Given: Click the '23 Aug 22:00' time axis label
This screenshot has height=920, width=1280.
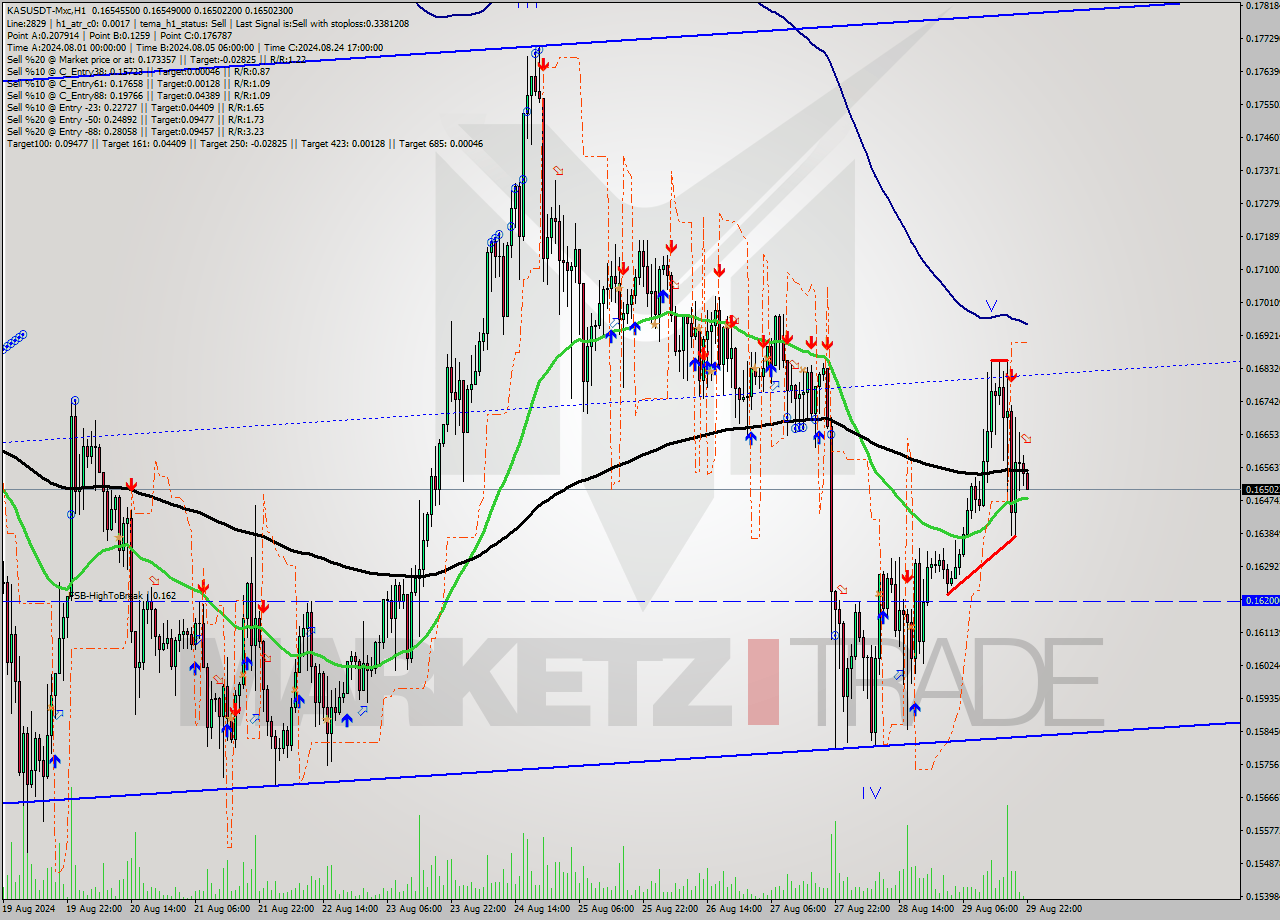Looking at the screenshot, I should [477, 909].
